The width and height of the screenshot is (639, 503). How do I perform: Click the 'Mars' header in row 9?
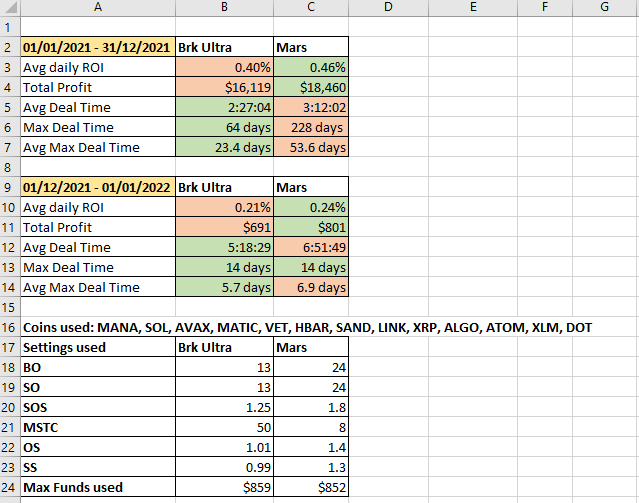(x=311, y=187)
